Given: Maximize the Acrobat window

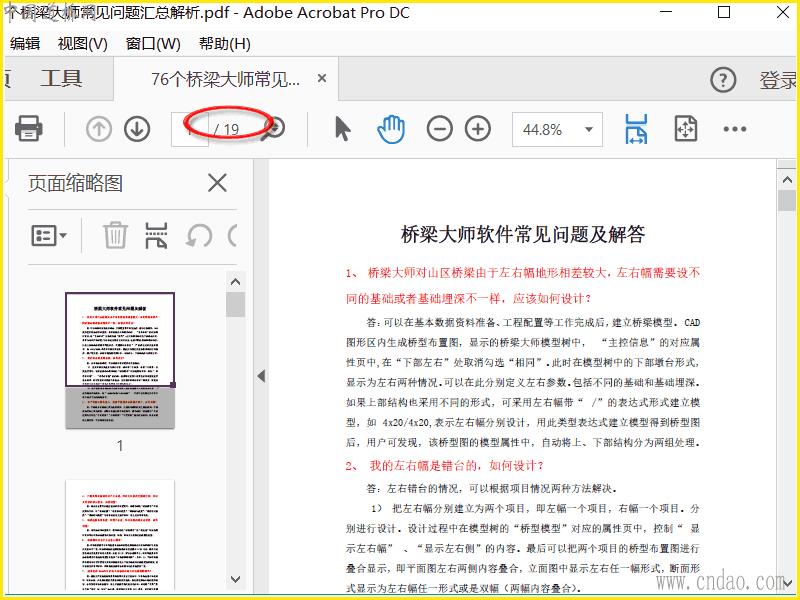Looking at the screenshot, I should (723, 12).
